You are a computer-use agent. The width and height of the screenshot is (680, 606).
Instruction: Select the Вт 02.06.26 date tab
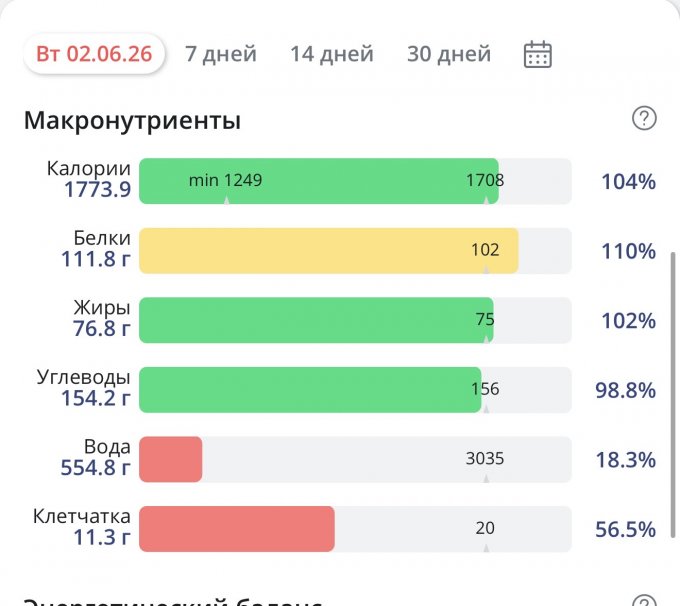click(x=94, y=54)
